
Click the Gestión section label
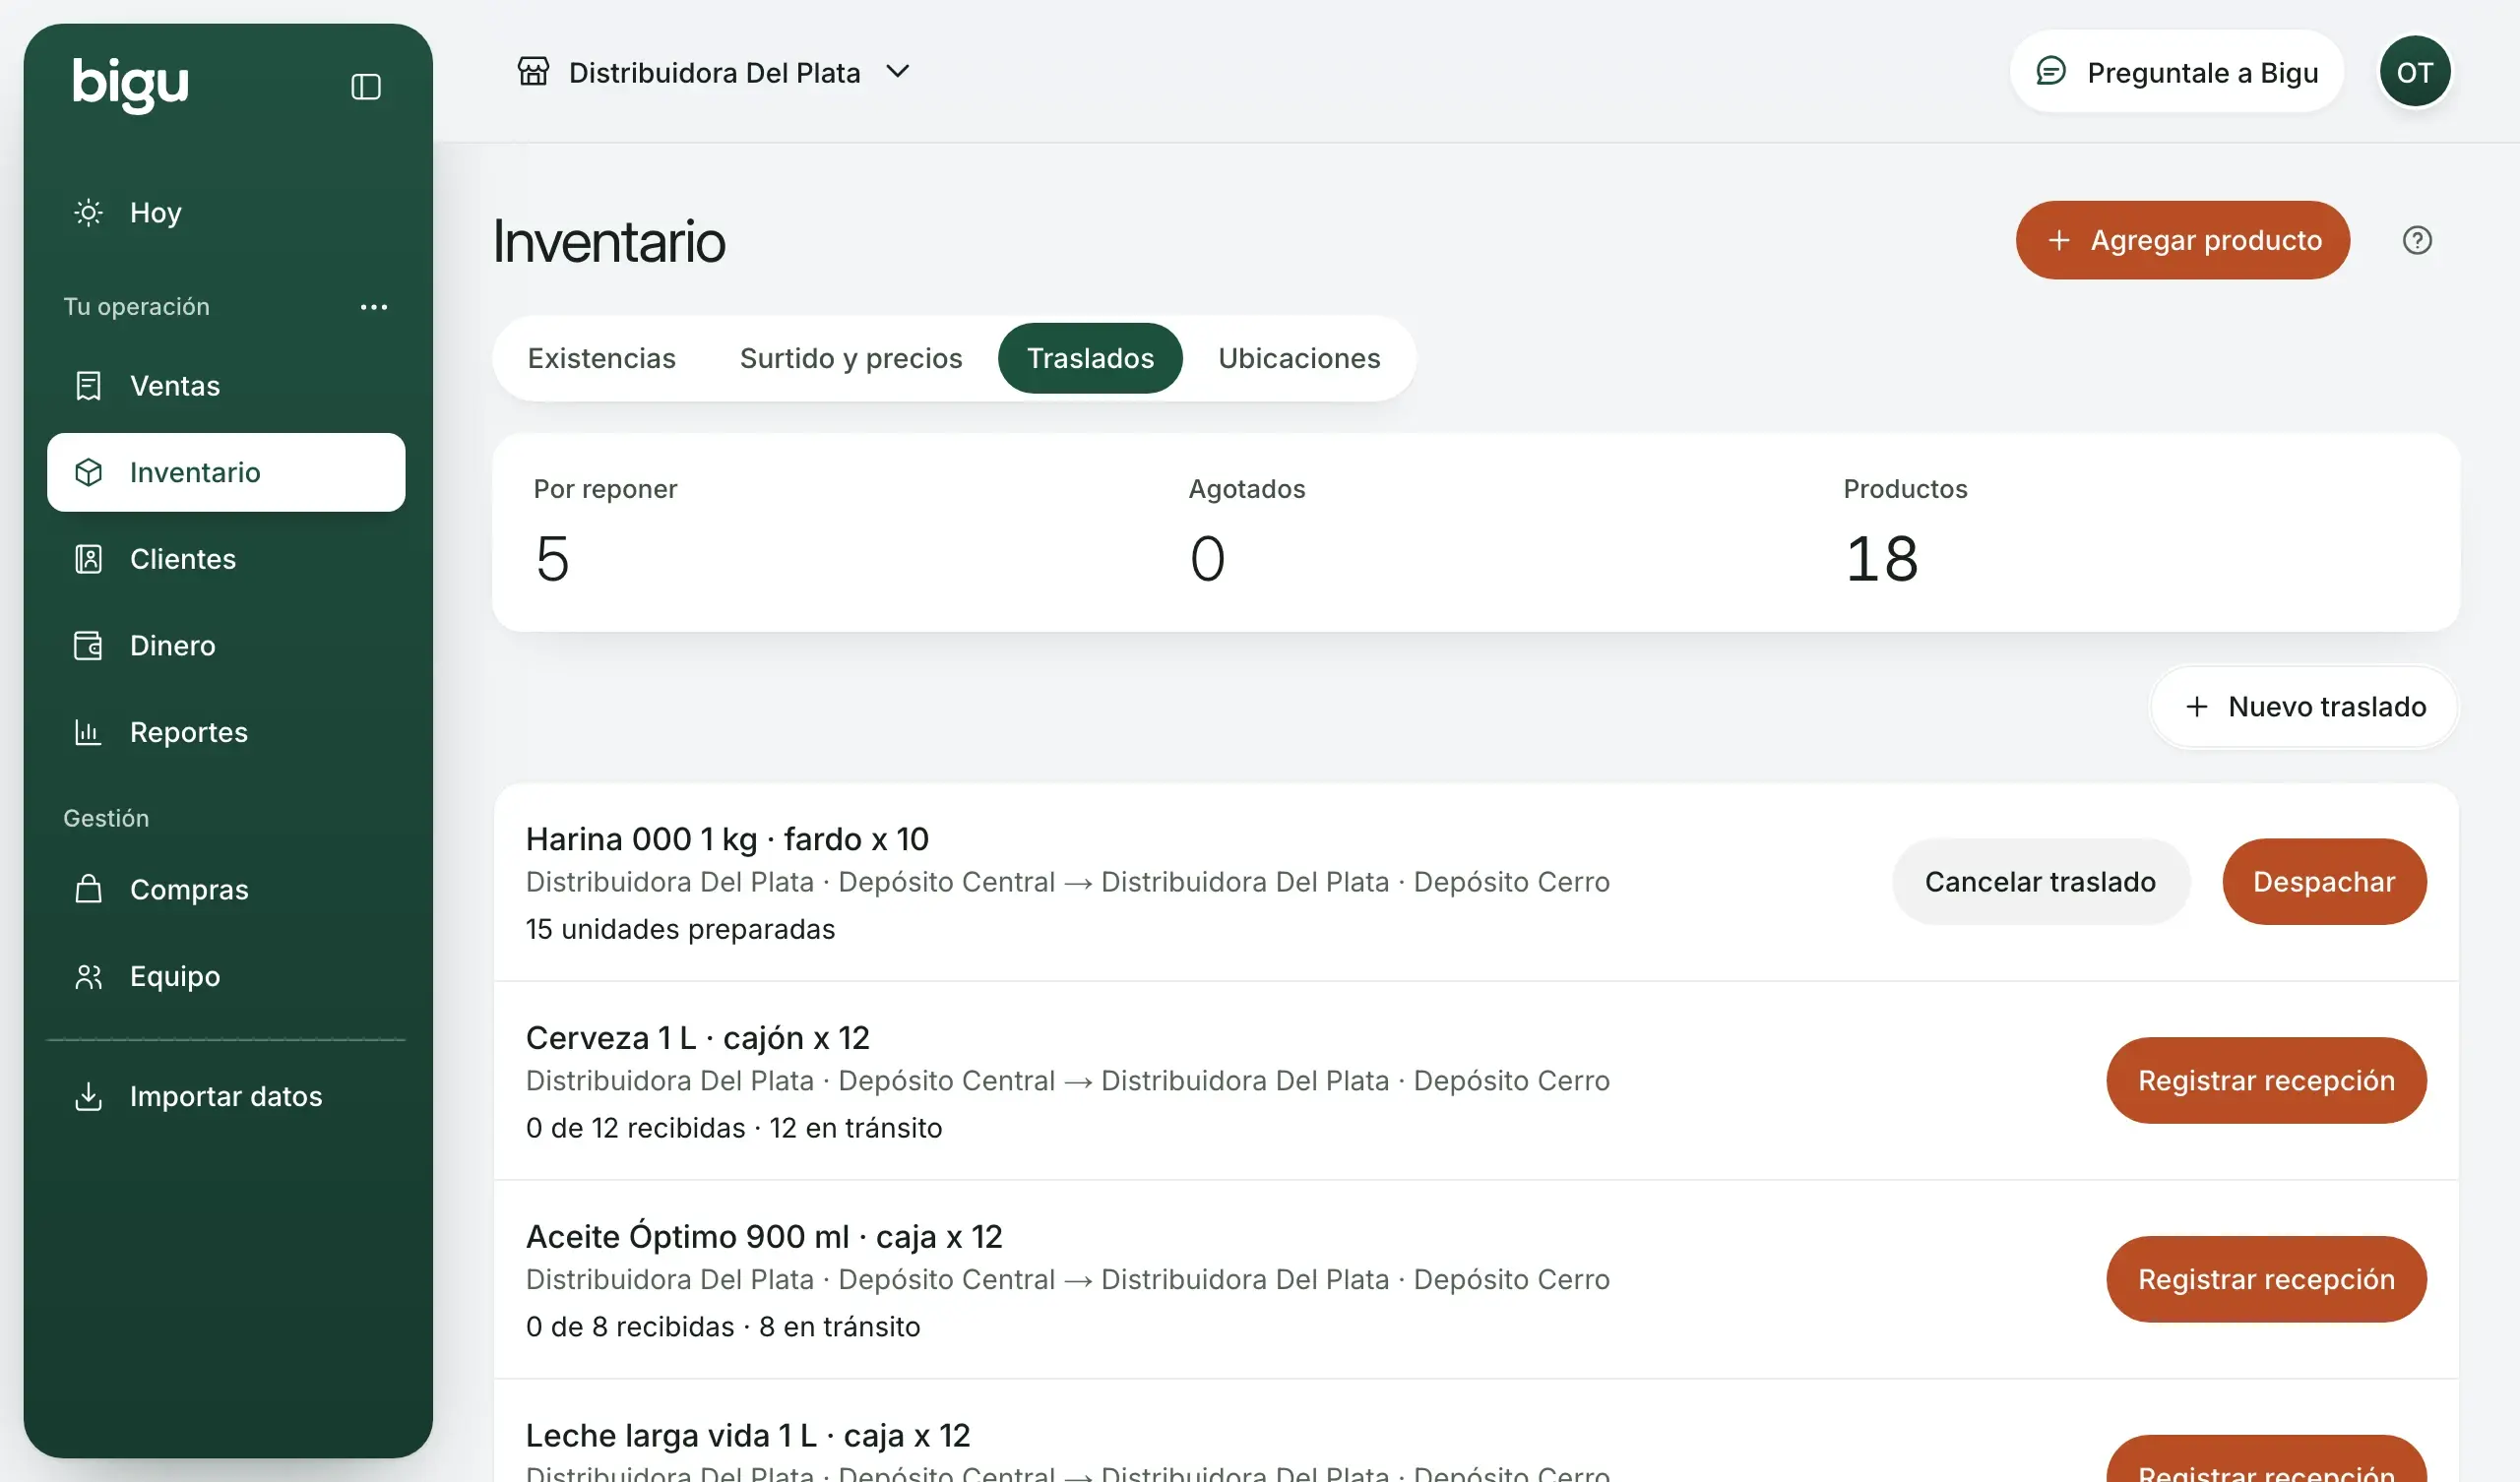[106, 819]
